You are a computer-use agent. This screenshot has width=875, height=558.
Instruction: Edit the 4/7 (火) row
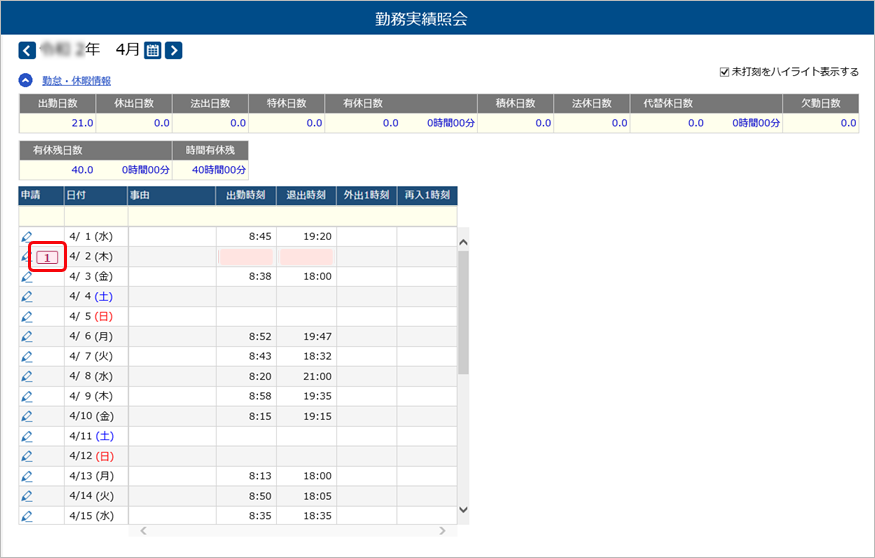point(26,357)
